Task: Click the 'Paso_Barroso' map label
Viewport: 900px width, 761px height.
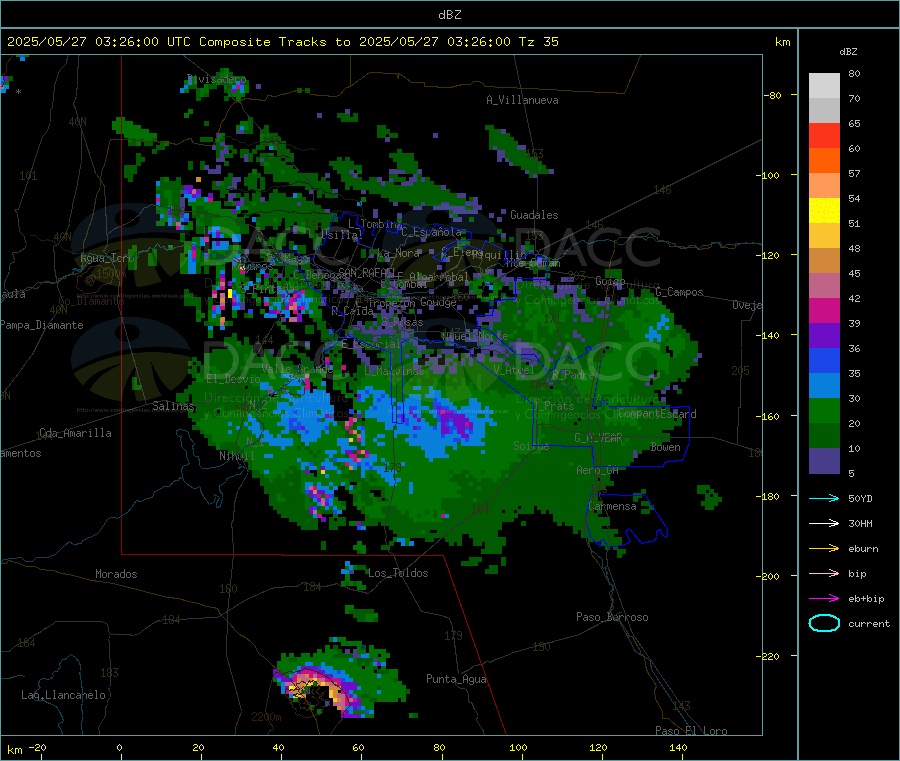Action: [x=612, y=617]
